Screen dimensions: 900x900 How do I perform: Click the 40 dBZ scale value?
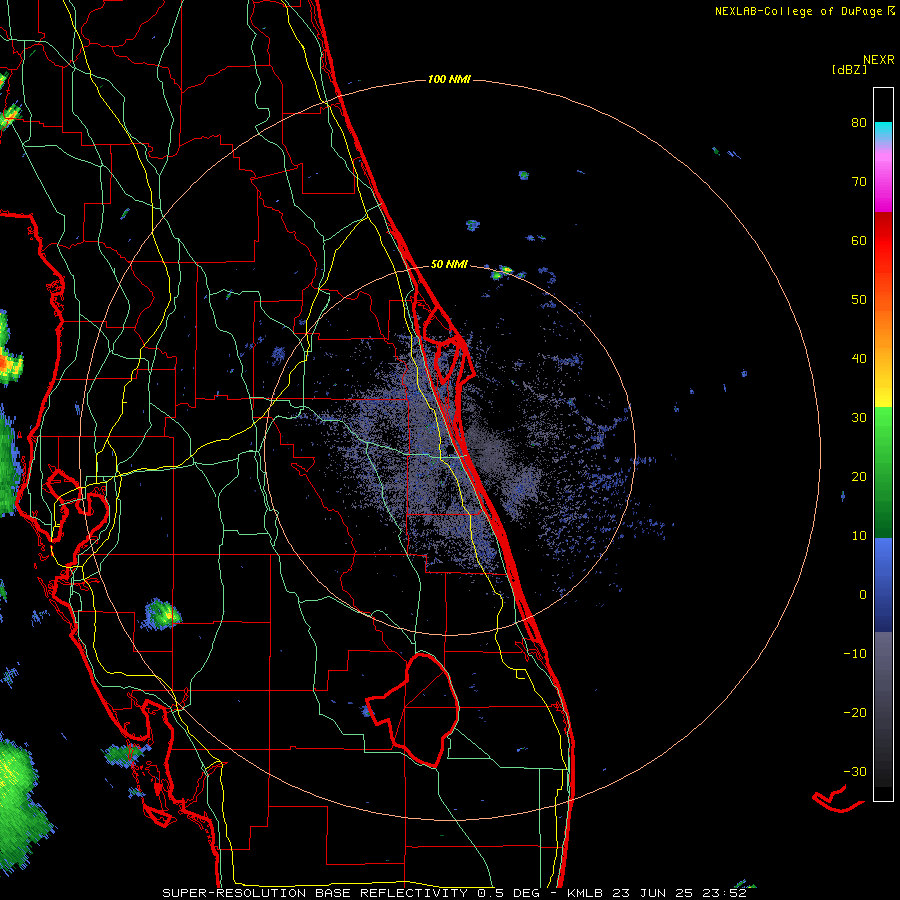(x=859, y=359)
